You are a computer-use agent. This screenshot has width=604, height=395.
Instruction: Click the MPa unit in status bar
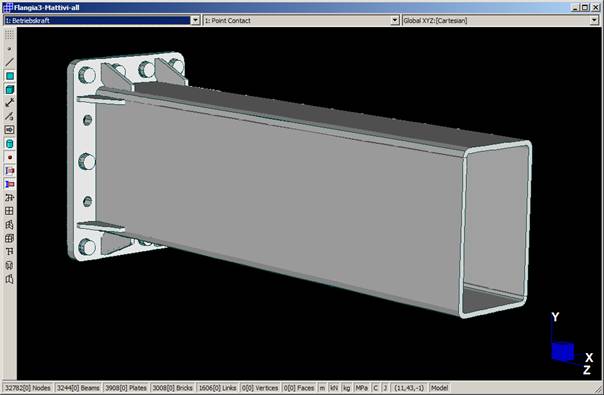coord(361,388)
